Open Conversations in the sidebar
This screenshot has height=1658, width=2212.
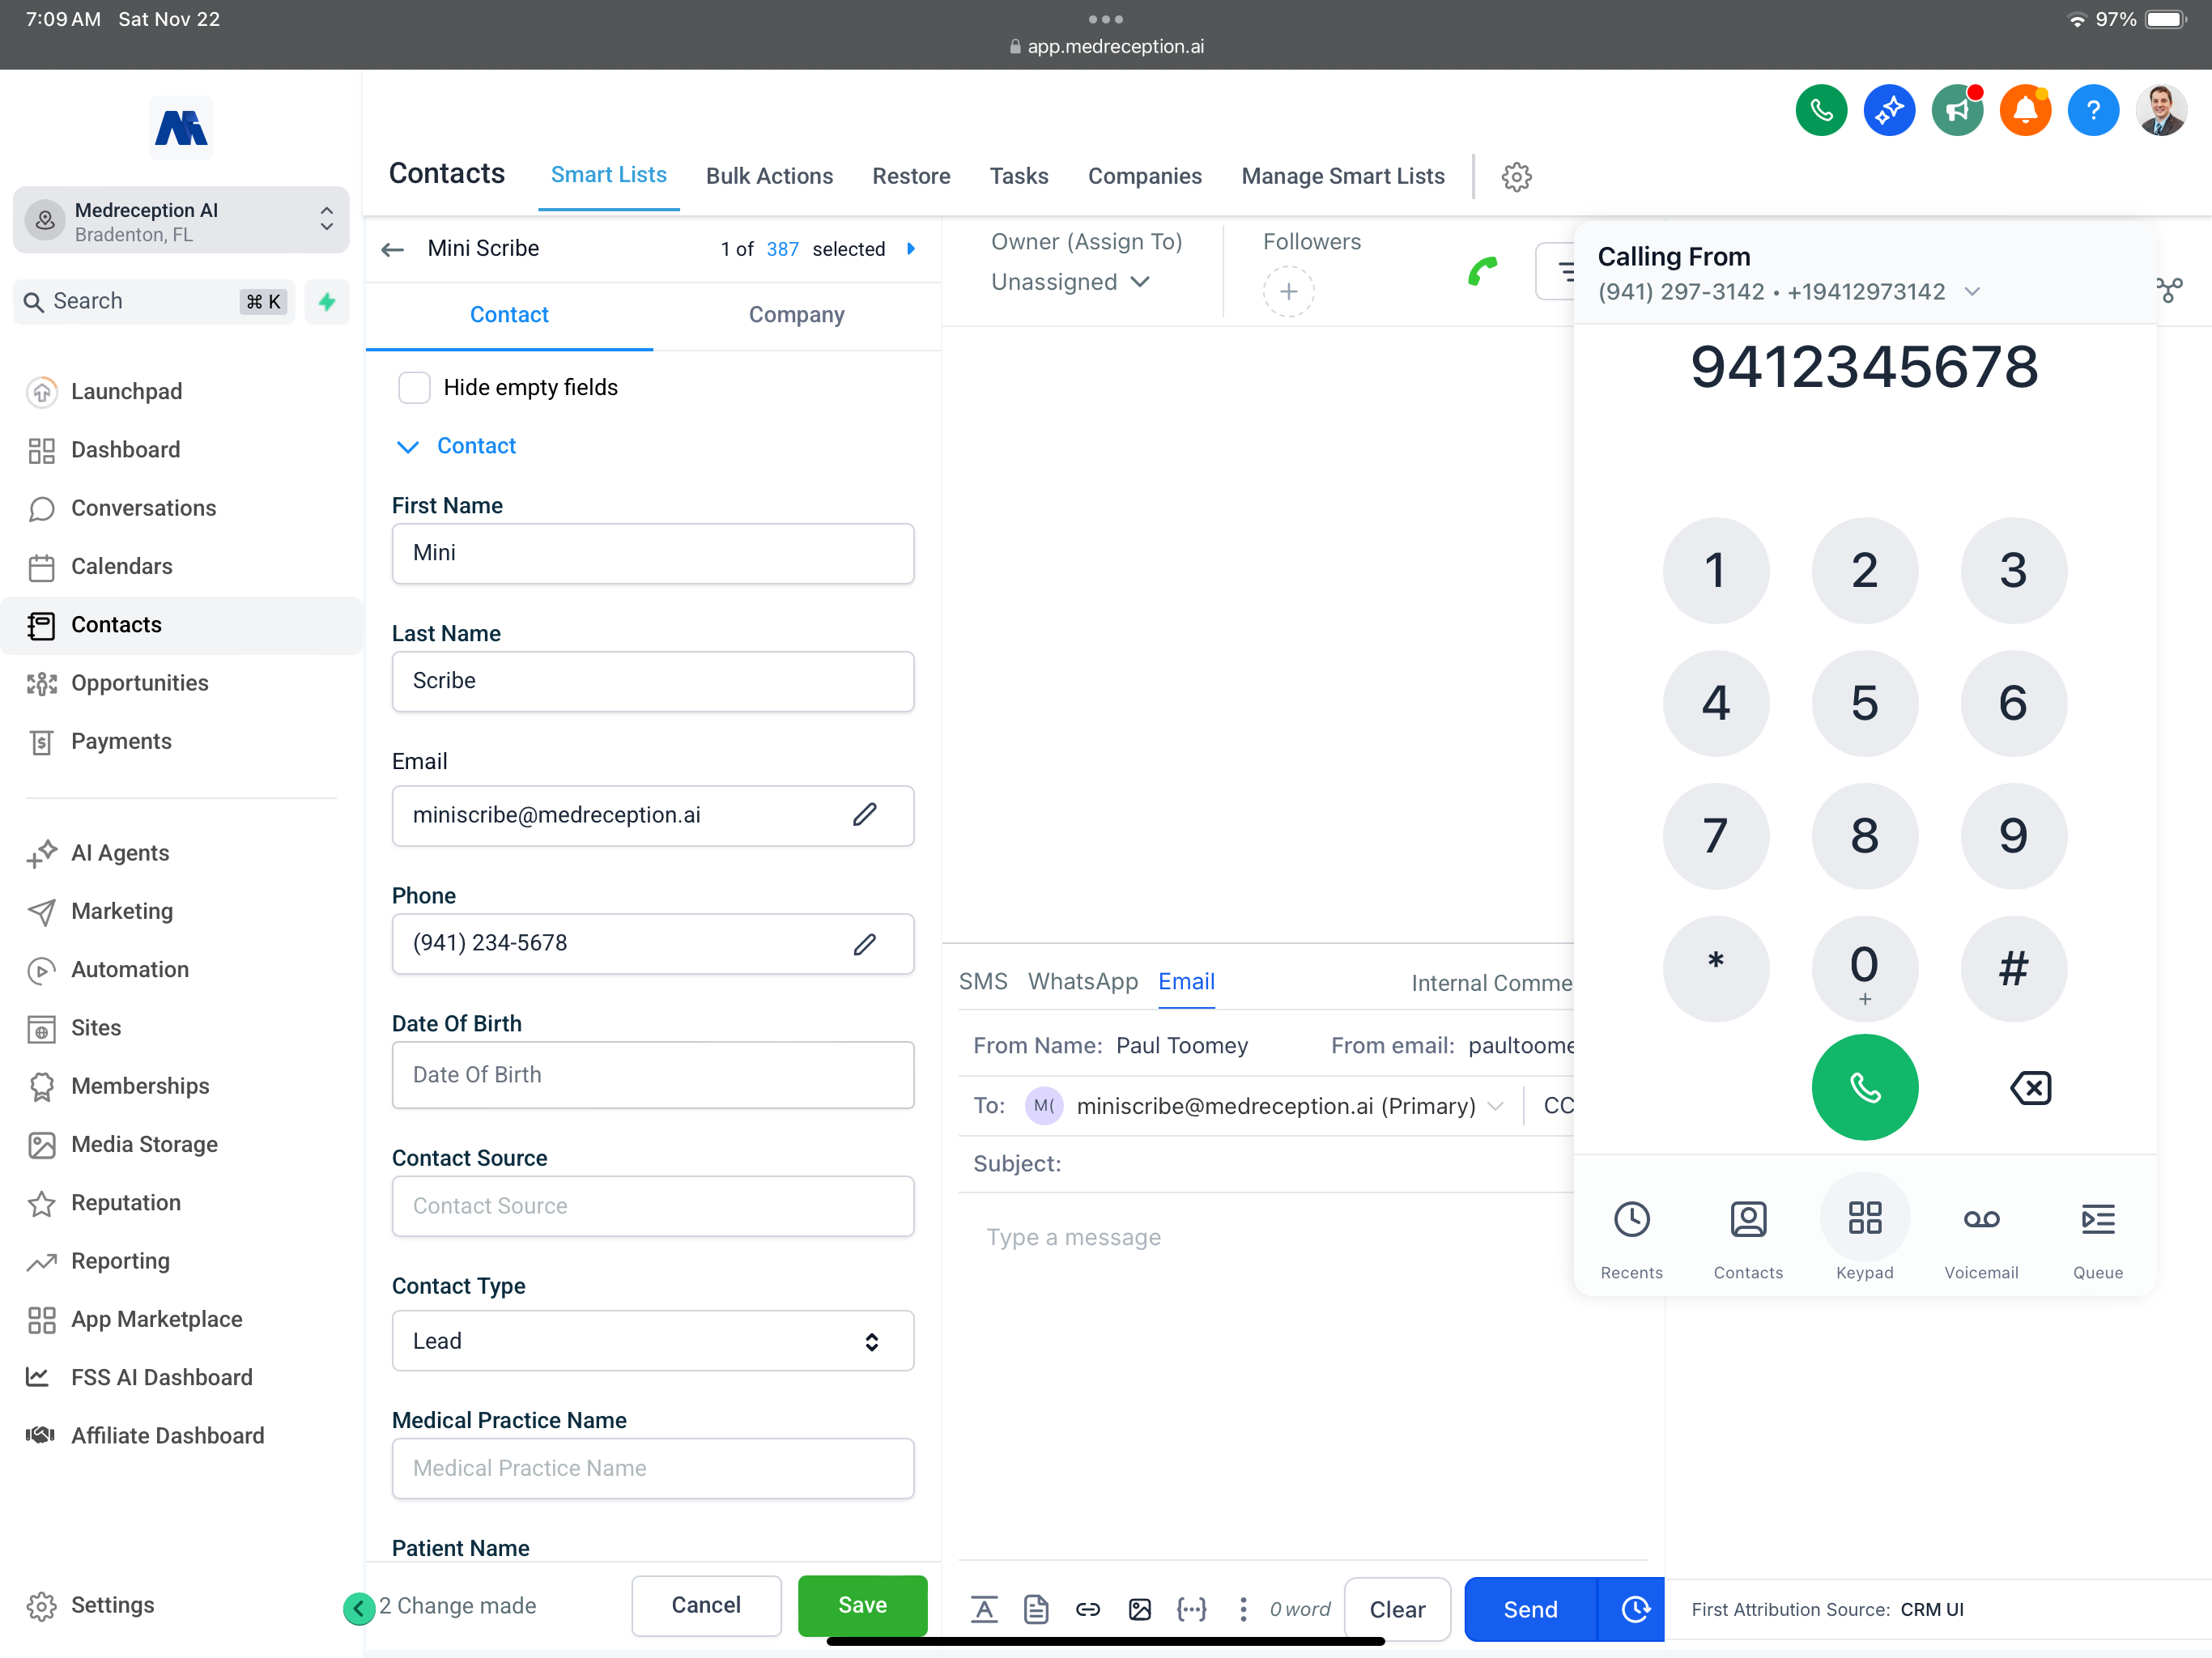[143, 508]
